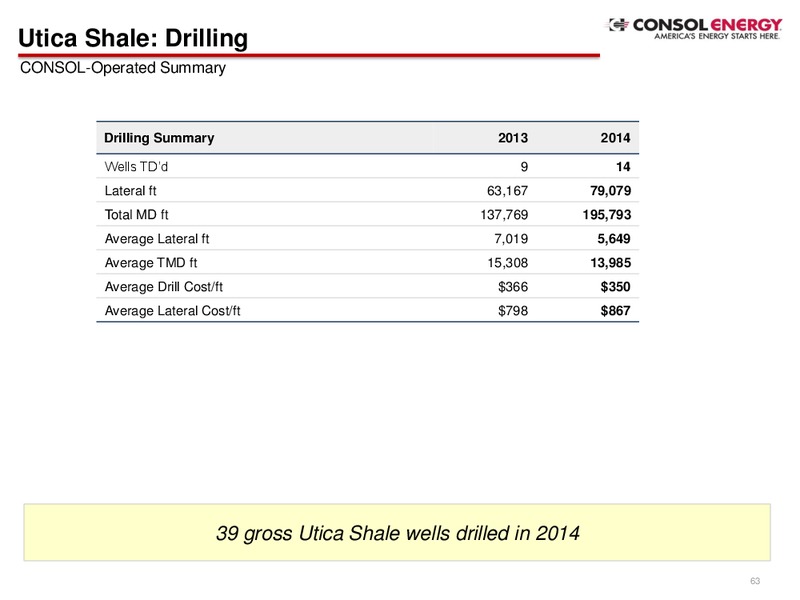The height and width of the screenshot is (600, 800).
Task: Select the "Wells TD'd" row label
Action: [x=136, y=167]
